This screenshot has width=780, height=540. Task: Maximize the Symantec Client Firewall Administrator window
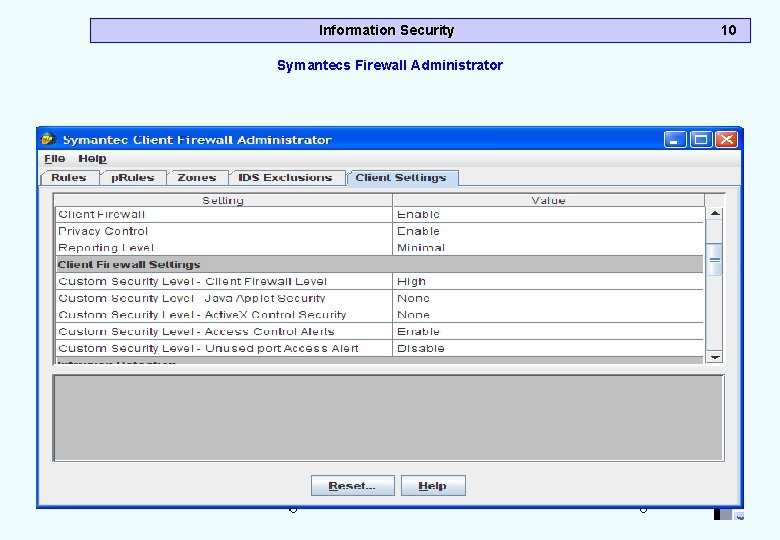[701, 140]
